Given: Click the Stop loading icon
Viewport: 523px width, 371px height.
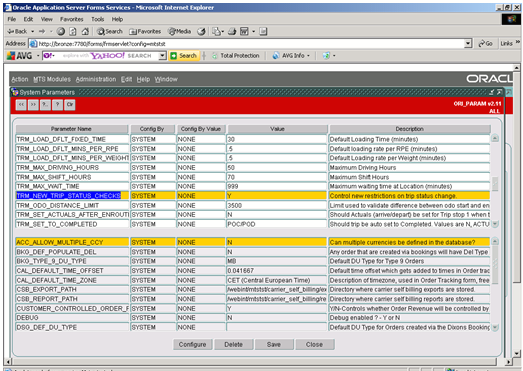Looking at the screenshot, I should [x=61, y=31].
